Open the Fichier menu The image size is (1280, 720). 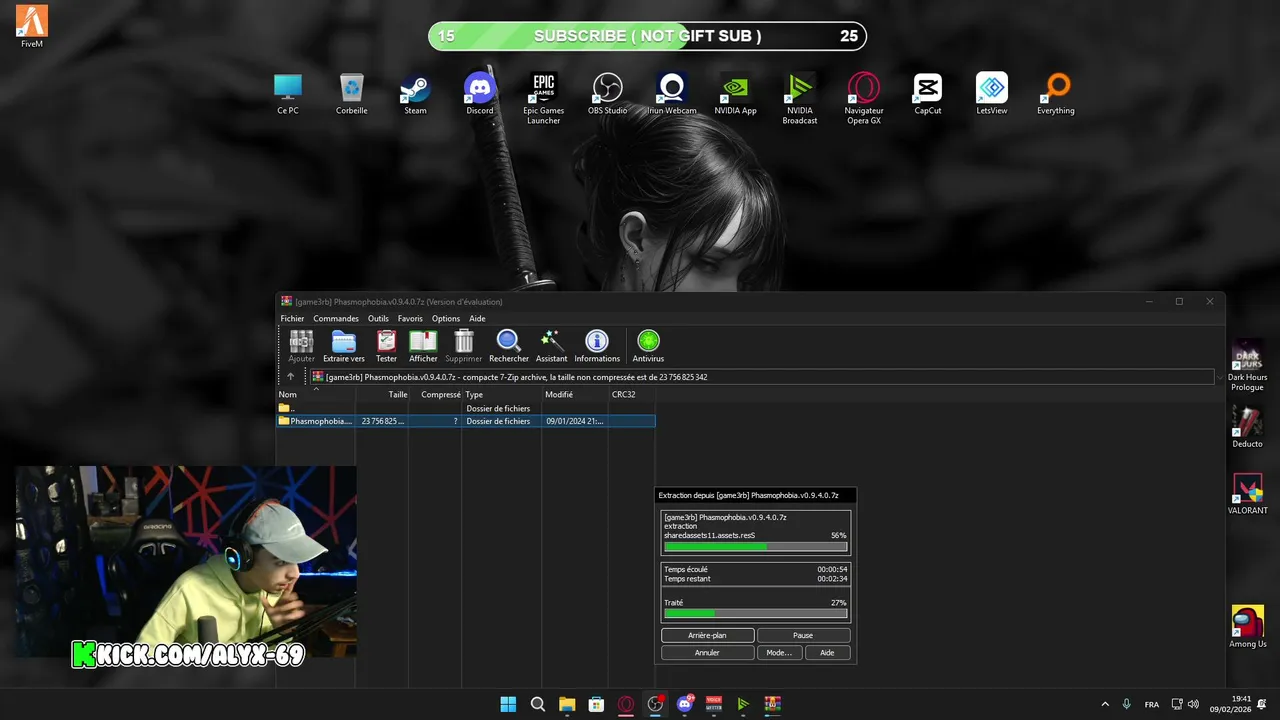tap(292, 318)
